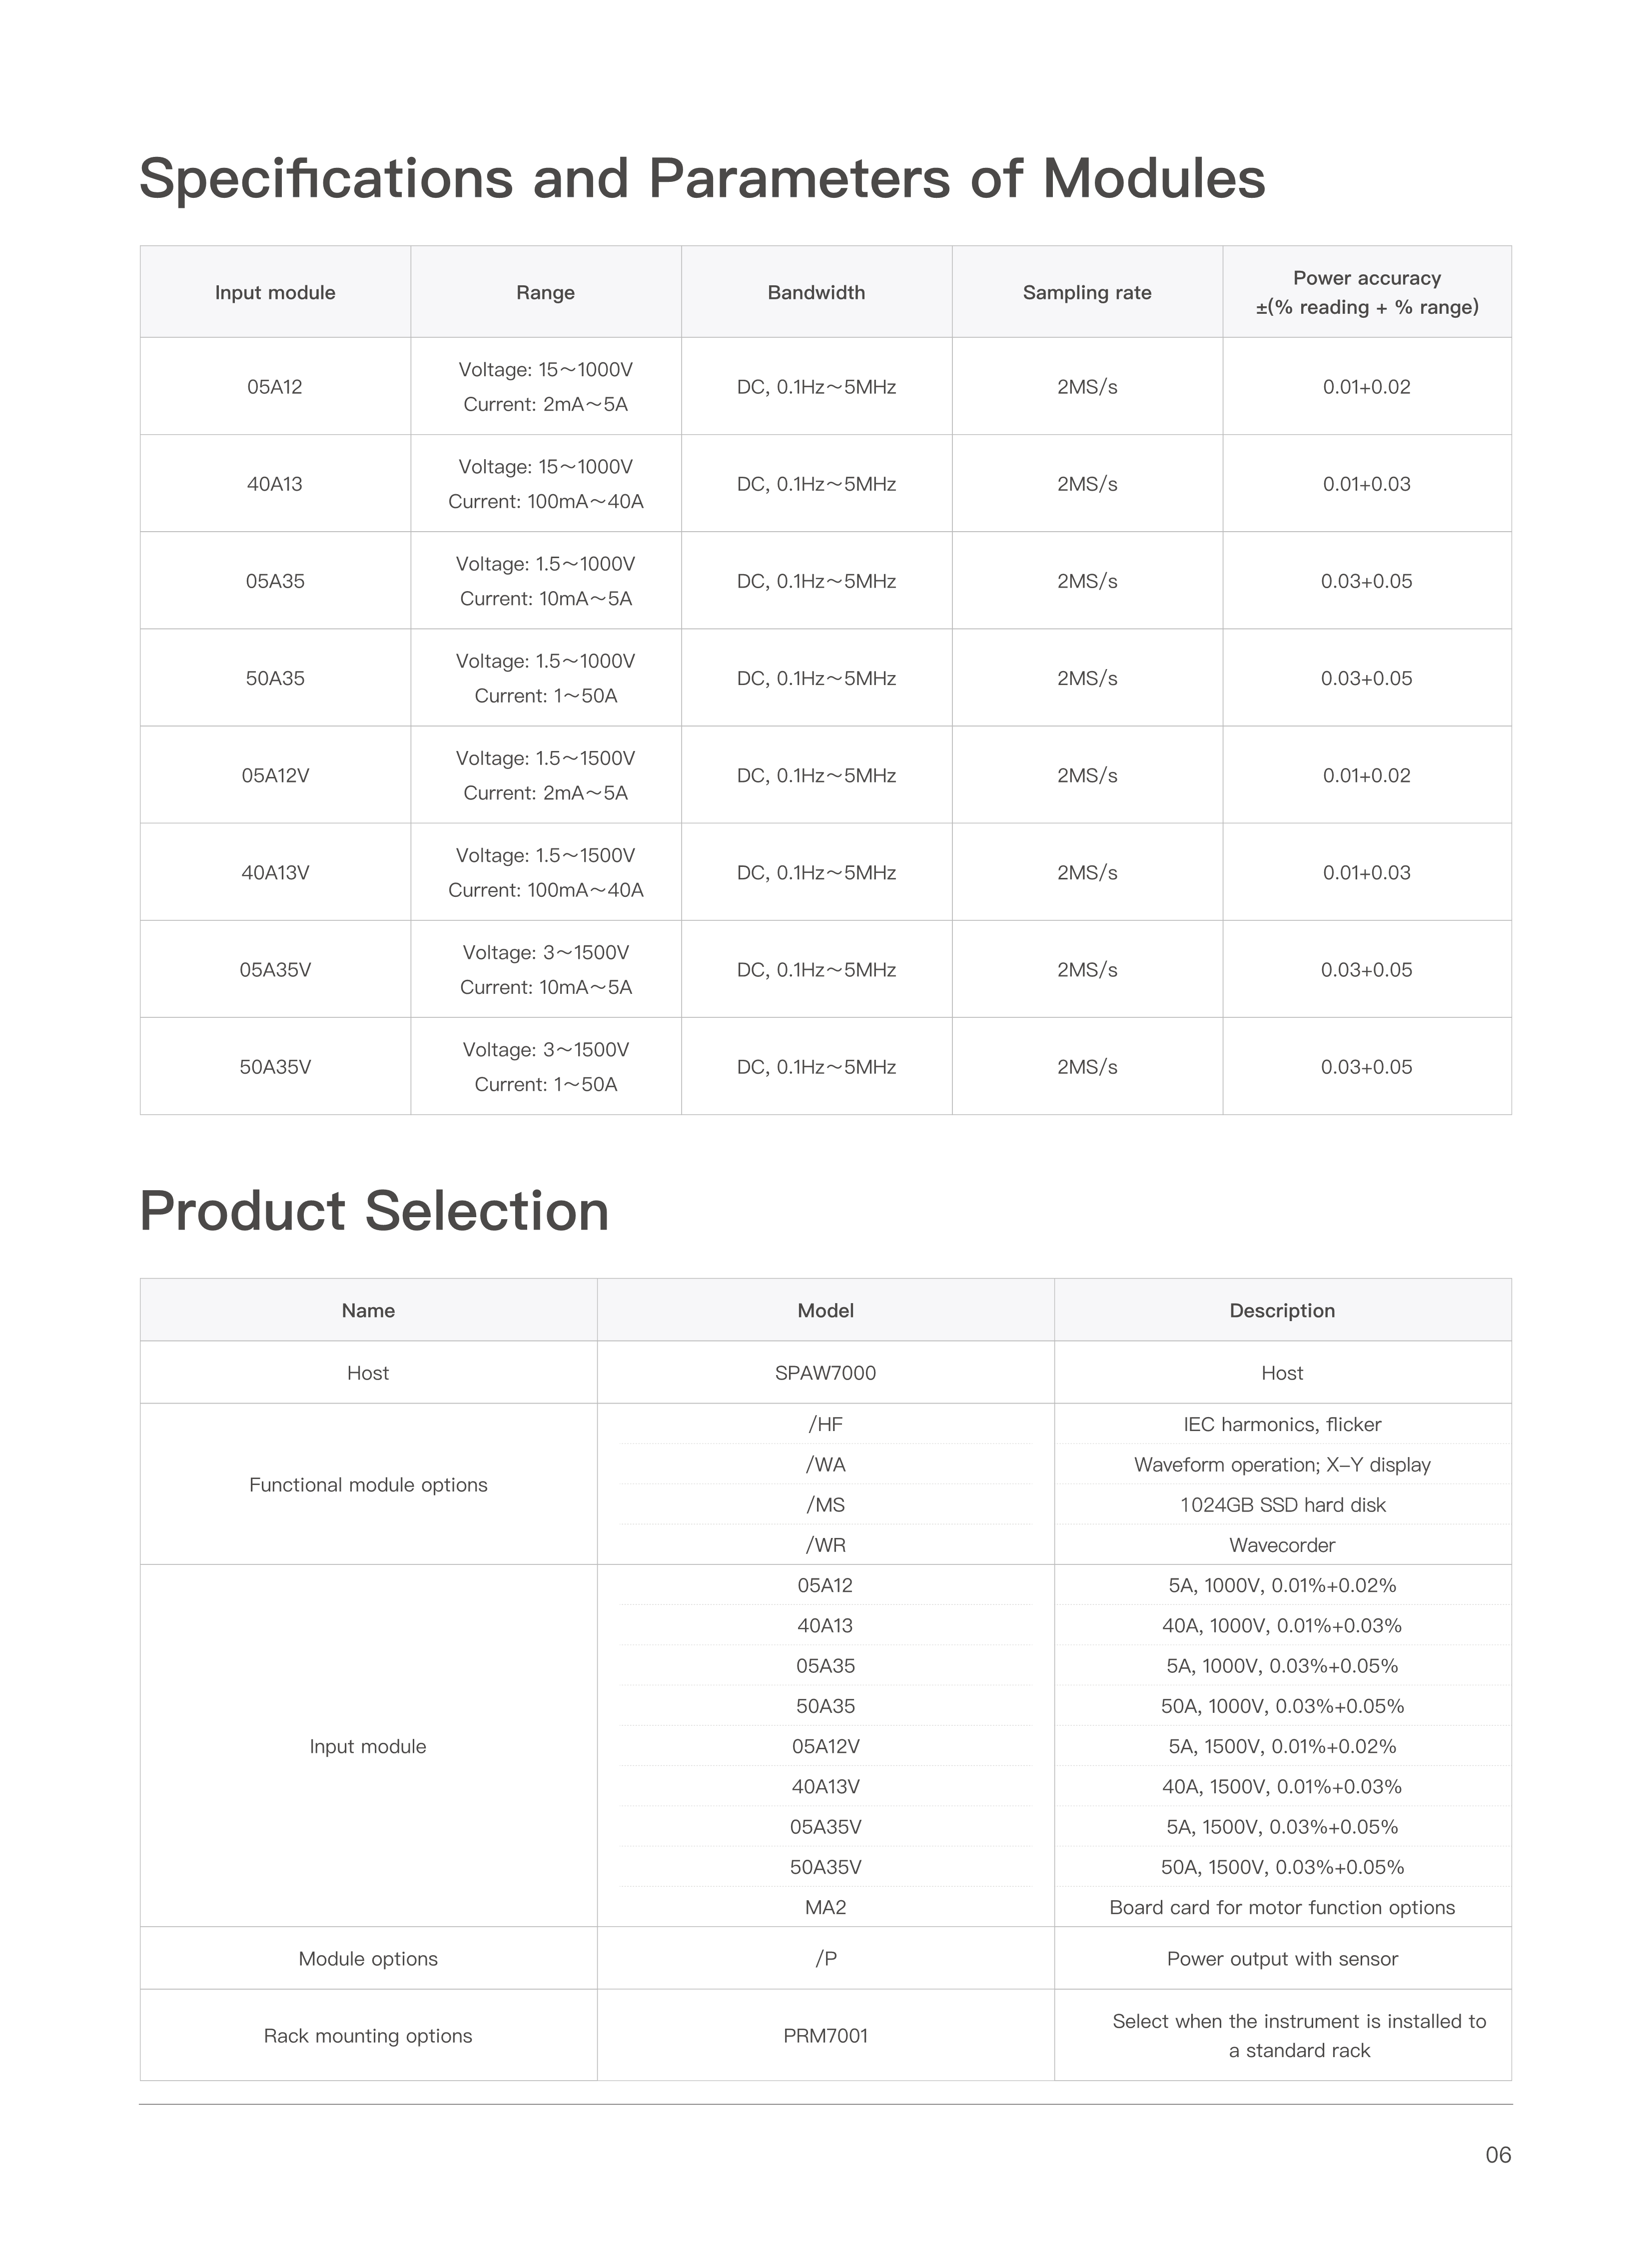
Task: Click the 05A12 cell in specifications table
Action: point(275,387)
